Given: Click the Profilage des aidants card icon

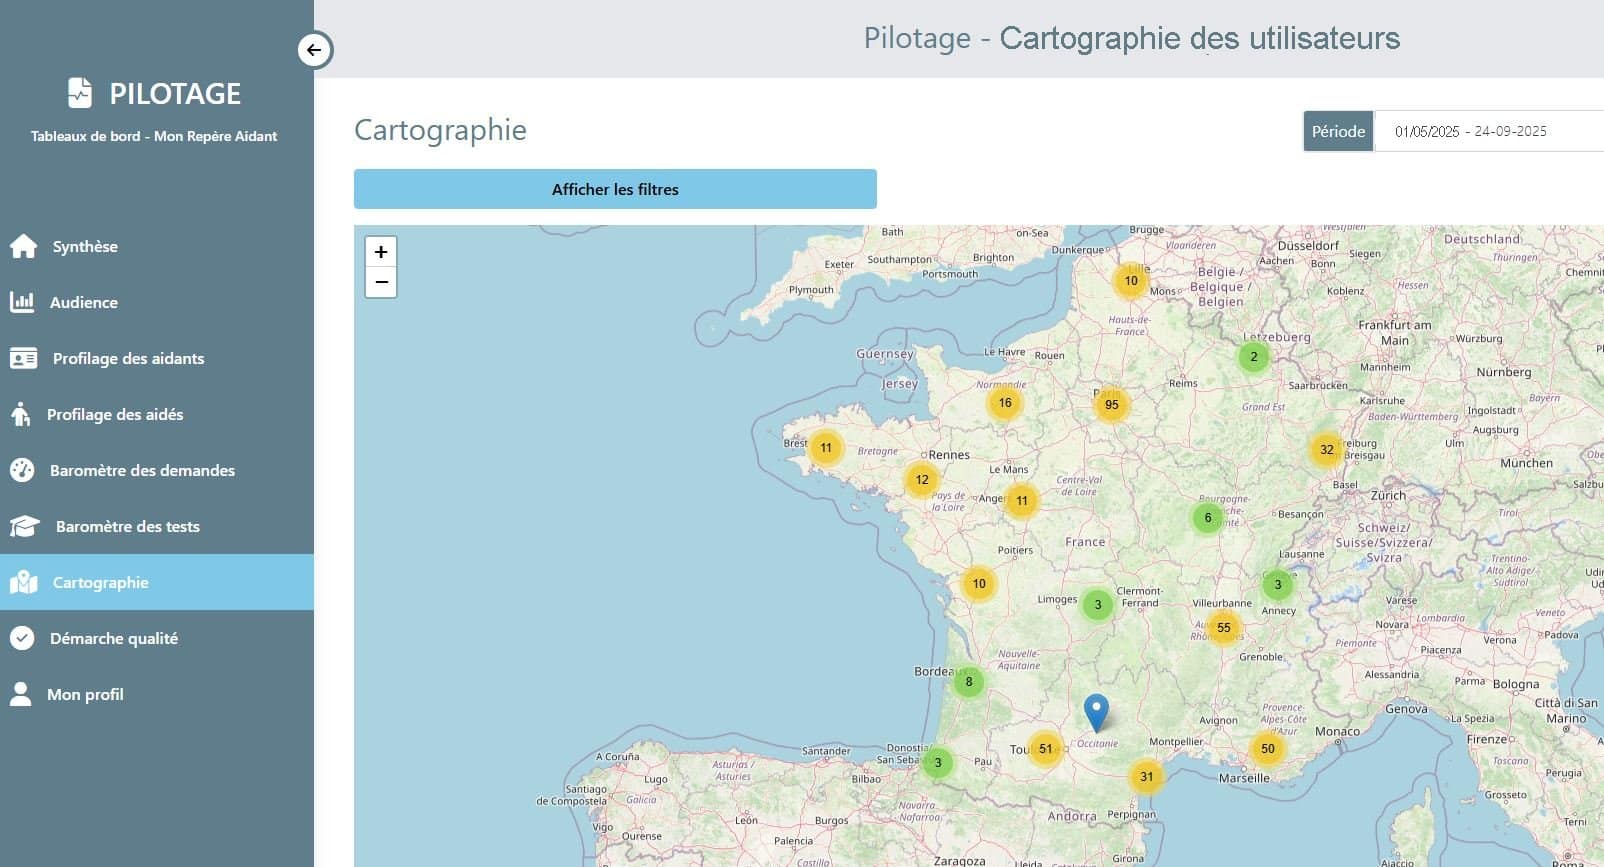Looking at the screenshot, I should 23,358.
